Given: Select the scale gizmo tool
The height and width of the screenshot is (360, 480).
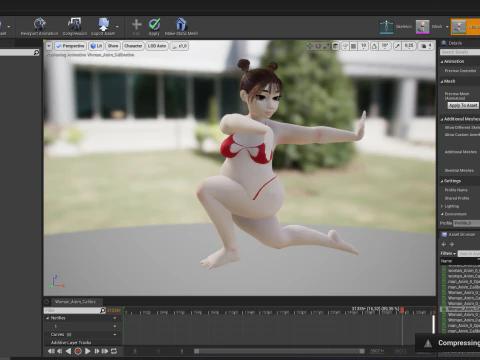Looking at the screenshot, I should tap(326, 46).
